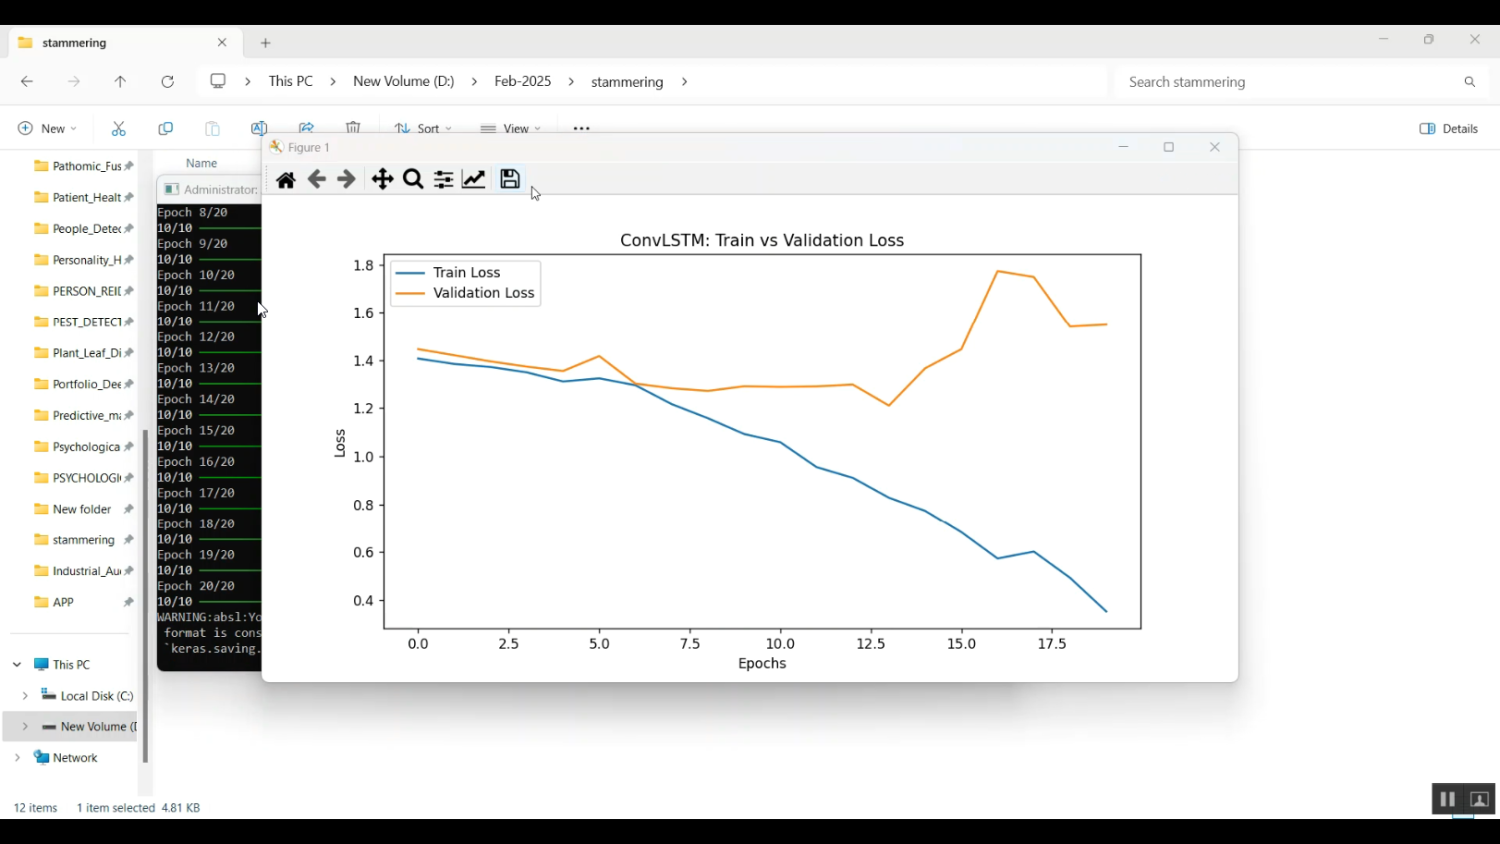Pause playback using the pause button

(1447, 800)
